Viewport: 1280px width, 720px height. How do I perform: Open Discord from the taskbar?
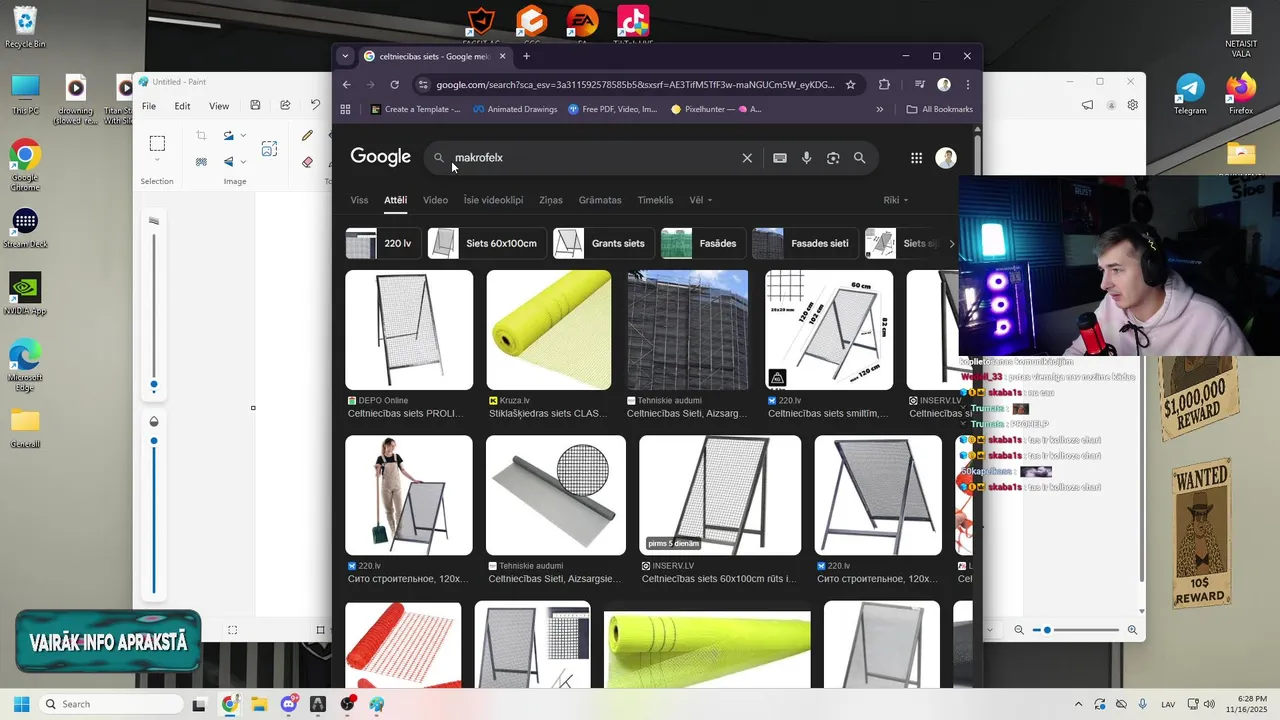(289, 704)
